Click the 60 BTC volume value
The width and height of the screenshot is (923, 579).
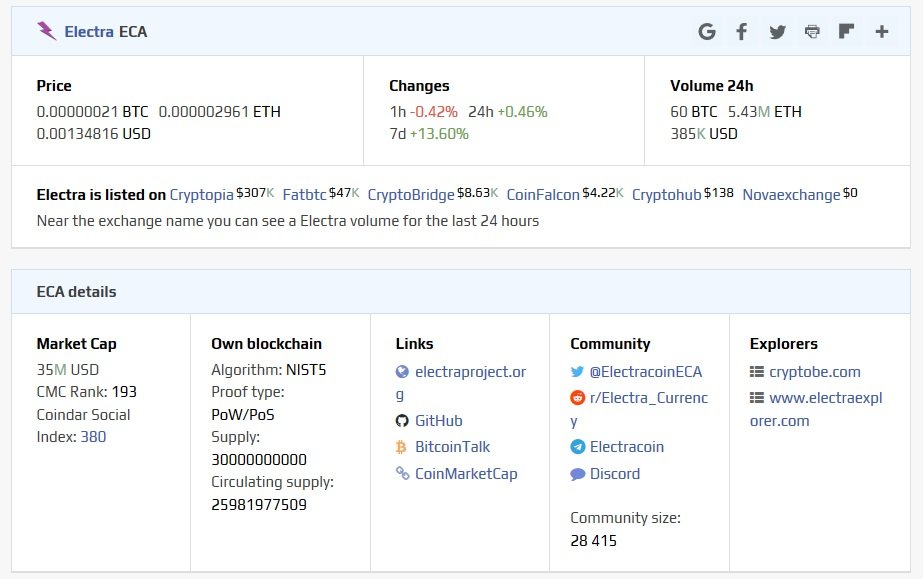coord(693,111)
